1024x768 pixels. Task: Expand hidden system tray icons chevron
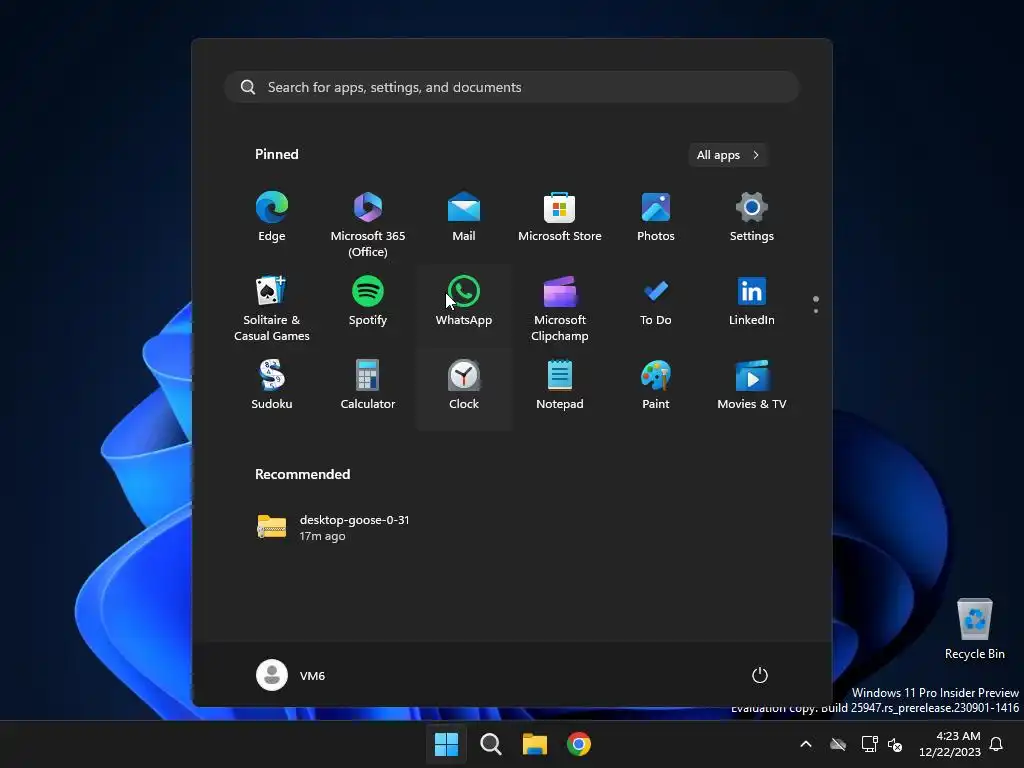pyautogui.click(x=806, y=744)
